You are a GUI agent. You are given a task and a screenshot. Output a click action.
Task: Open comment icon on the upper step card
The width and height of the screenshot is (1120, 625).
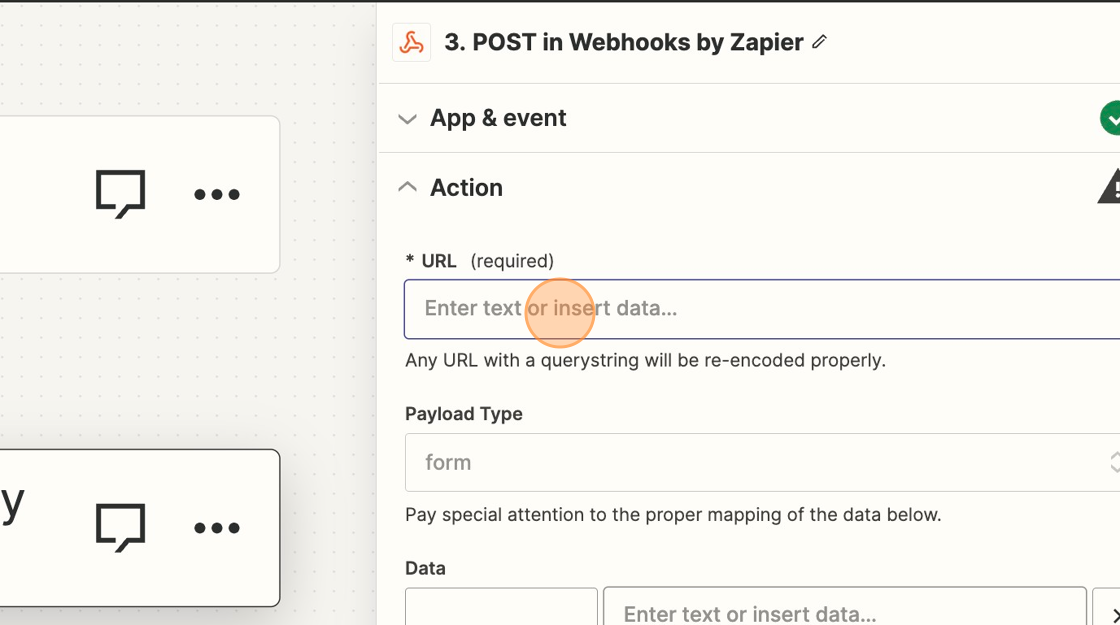pos(121,194)
